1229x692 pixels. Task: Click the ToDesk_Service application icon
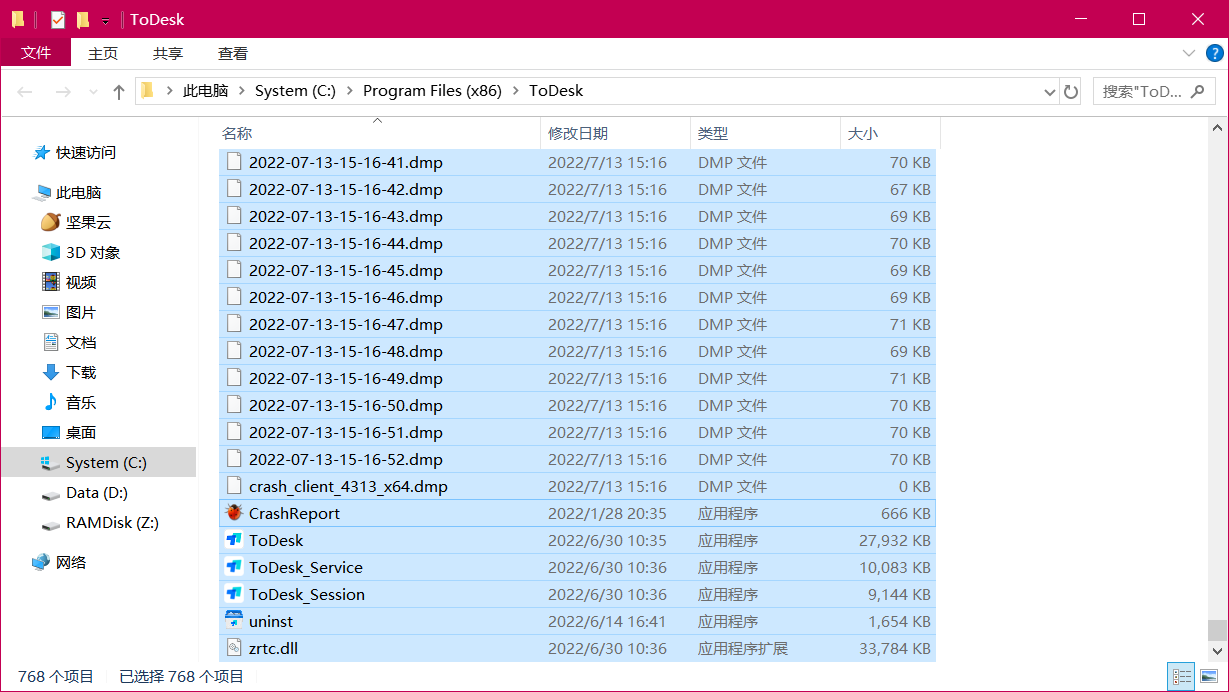(234, 567)
